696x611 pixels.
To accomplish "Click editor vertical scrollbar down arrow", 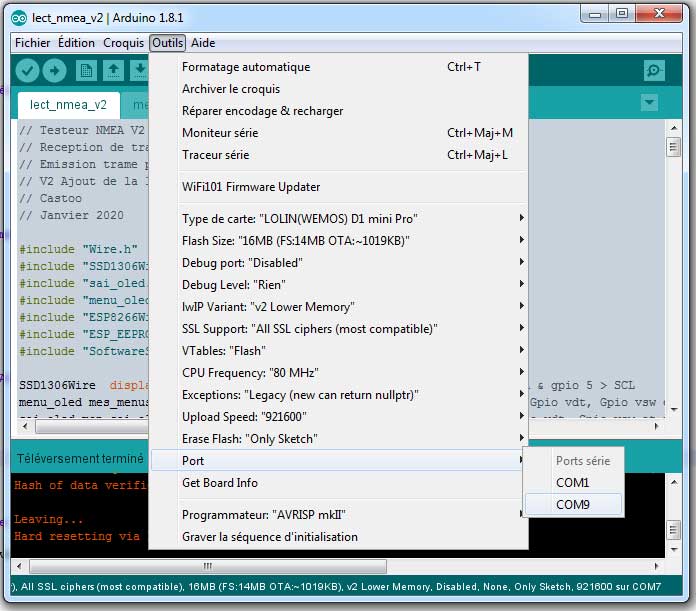I will tap(674, 410).
